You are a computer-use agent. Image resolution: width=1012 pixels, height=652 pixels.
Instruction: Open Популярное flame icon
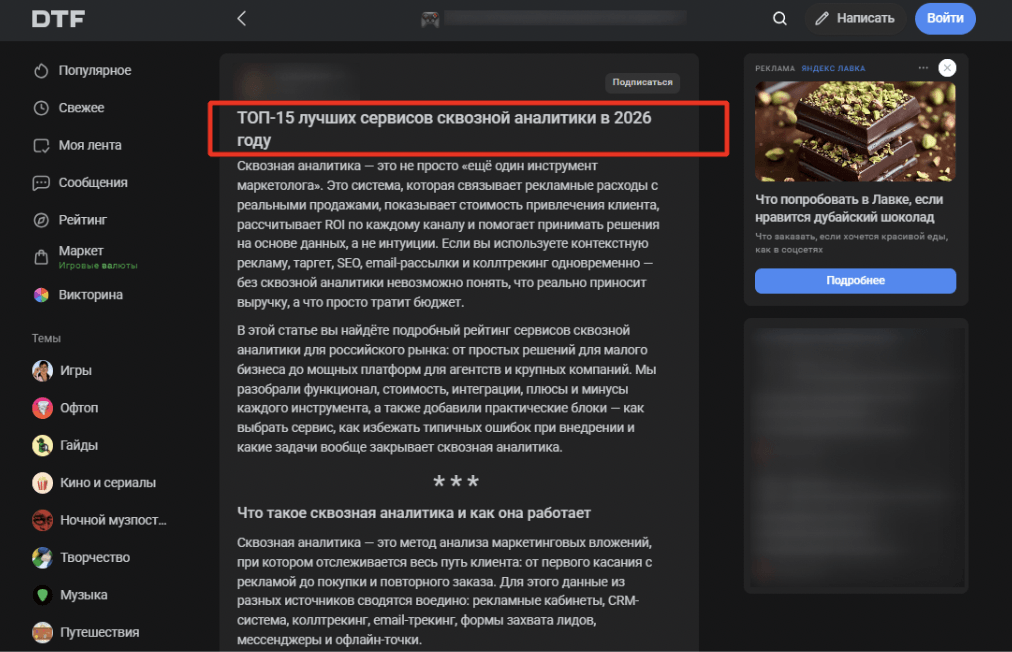point(41,71)
